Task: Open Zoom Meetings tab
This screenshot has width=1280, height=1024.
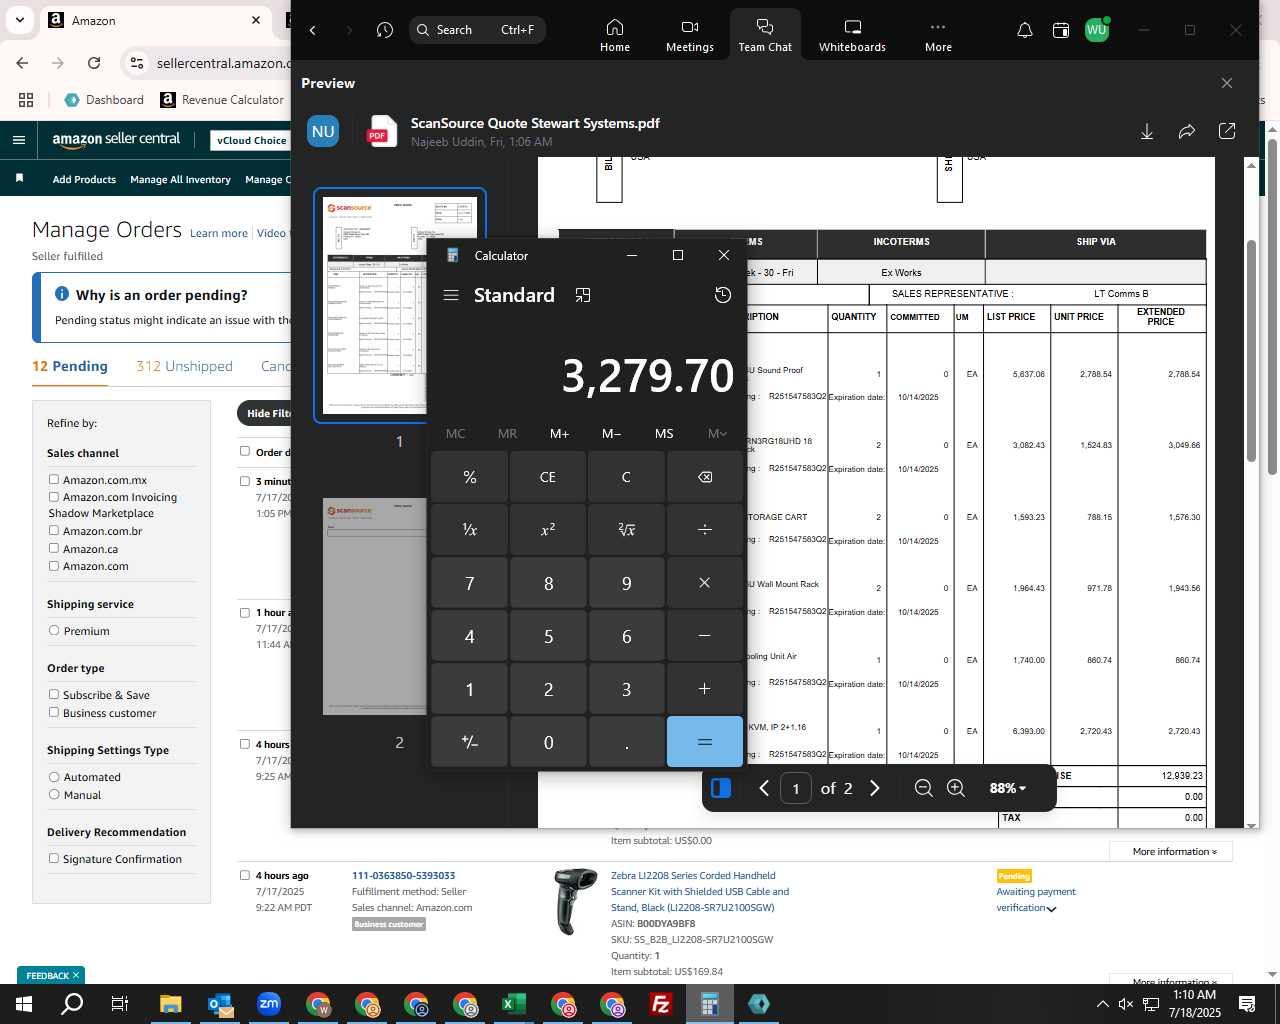Action: pos(690,35)
